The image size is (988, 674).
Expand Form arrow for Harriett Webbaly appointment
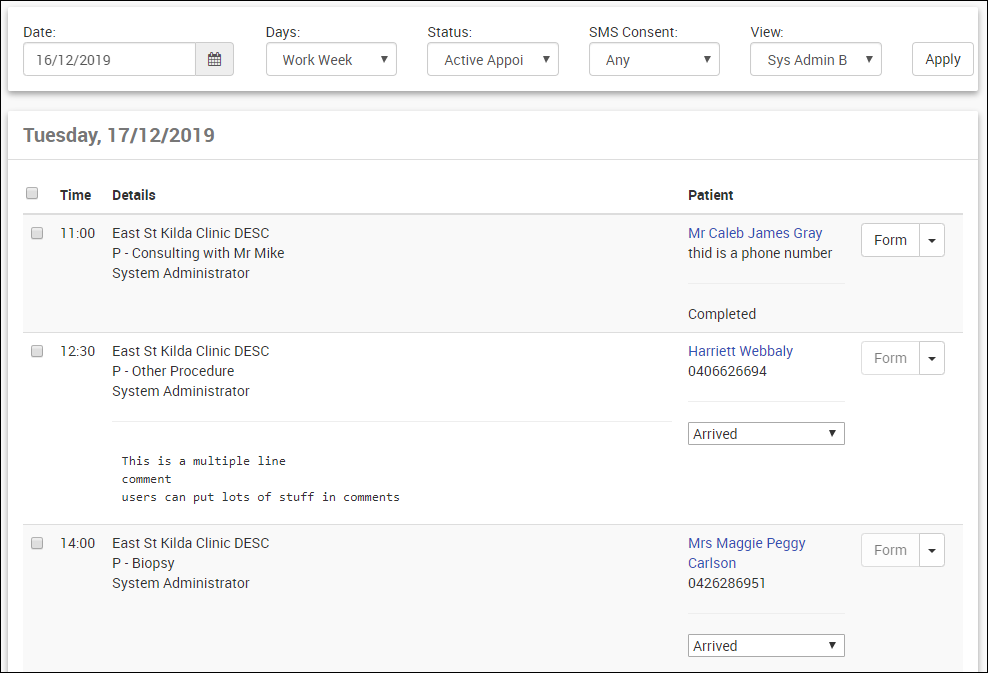pos(932,358)
